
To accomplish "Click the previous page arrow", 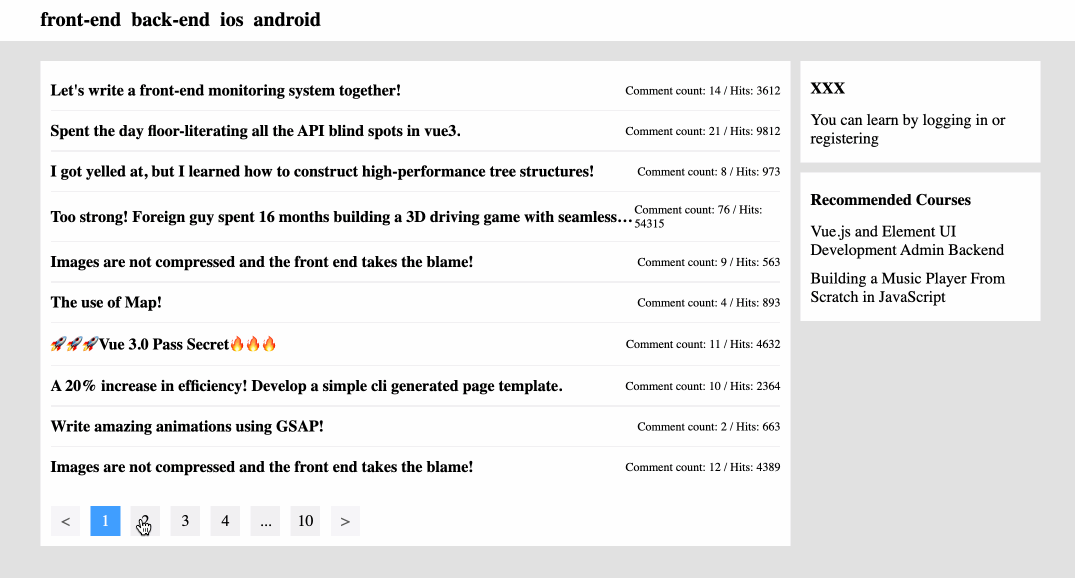I will click(65, 521).
